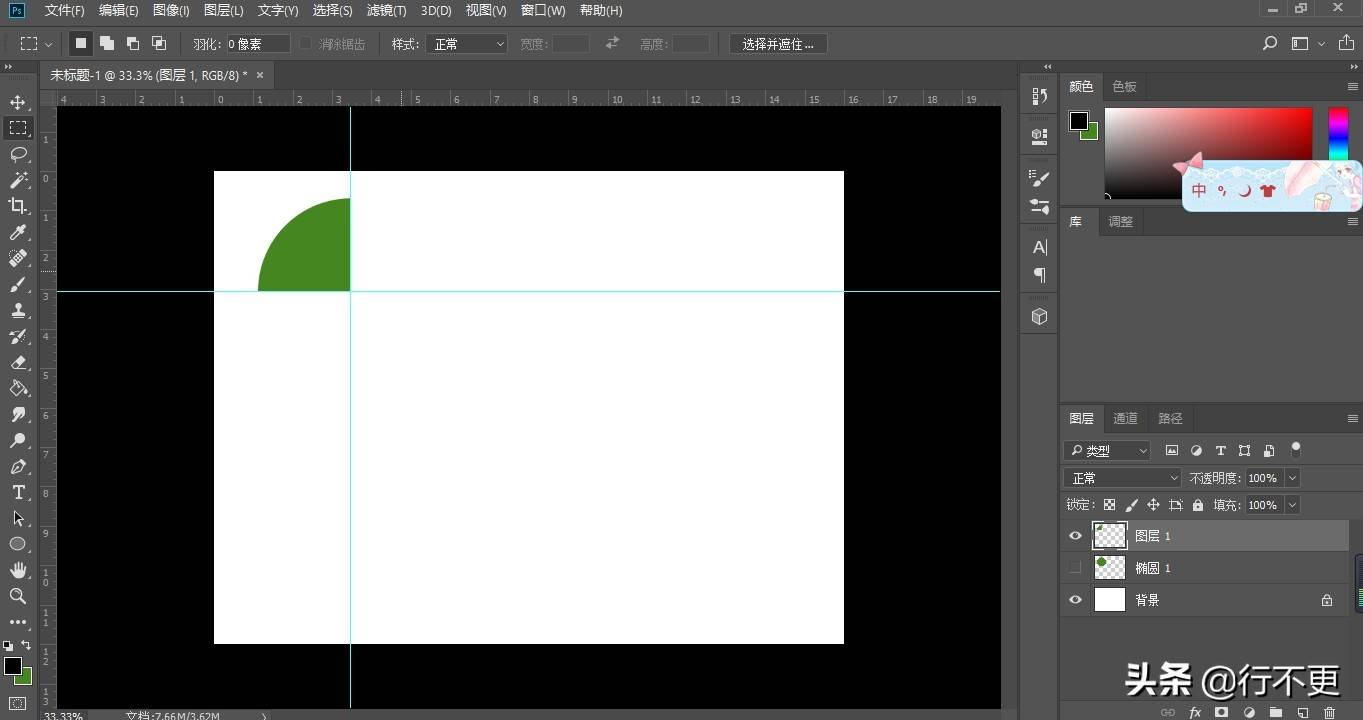Open the 样式 style dropdown
Image resolution: width=1363 pixels, height=720 pixels.
467,44
